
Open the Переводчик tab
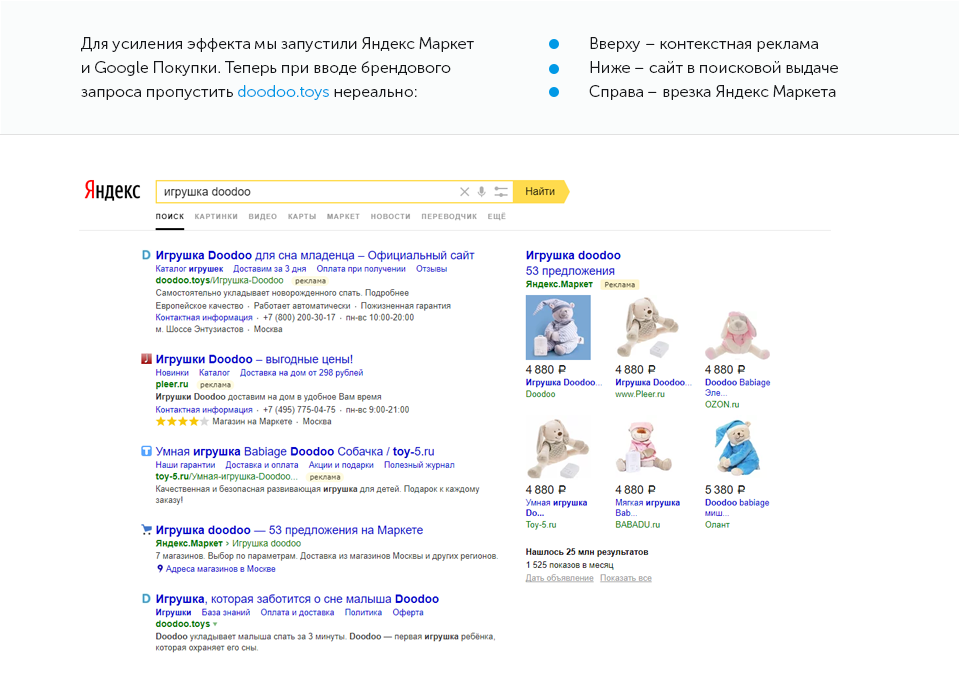click(449, 216)
